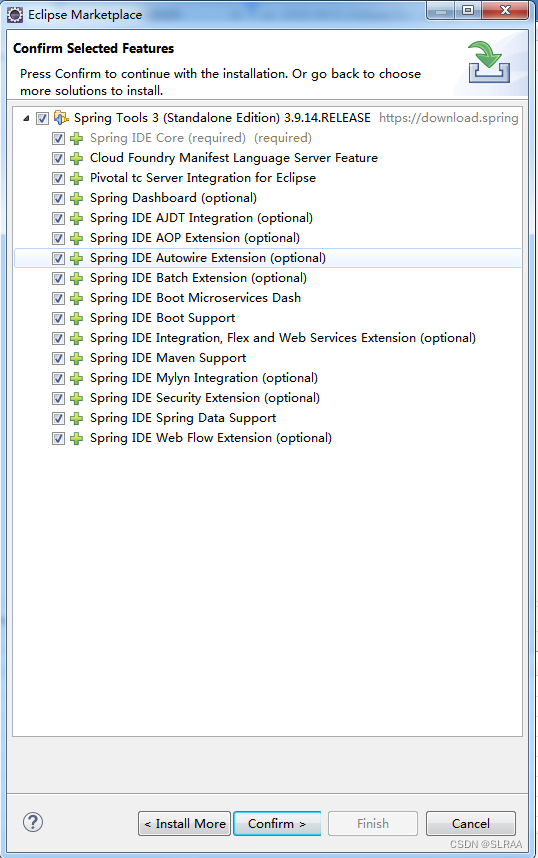Screen dimensions: 538x858
Task: Uncheck Spring IDE Batch Extension checkbox
Action: 59,278
